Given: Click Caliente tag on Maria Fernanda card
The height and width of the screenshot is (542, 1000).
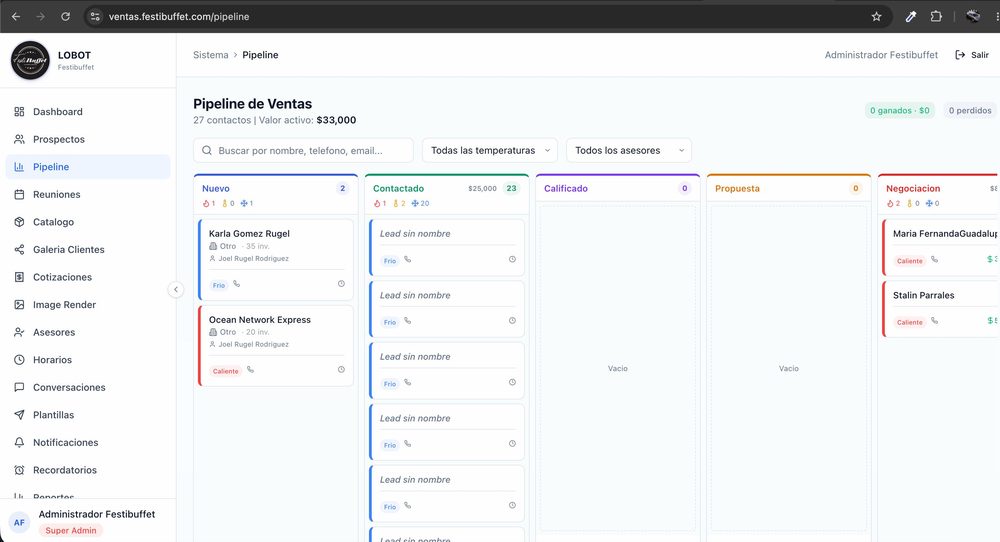Looking at the screenshot, I should [909, 261].
